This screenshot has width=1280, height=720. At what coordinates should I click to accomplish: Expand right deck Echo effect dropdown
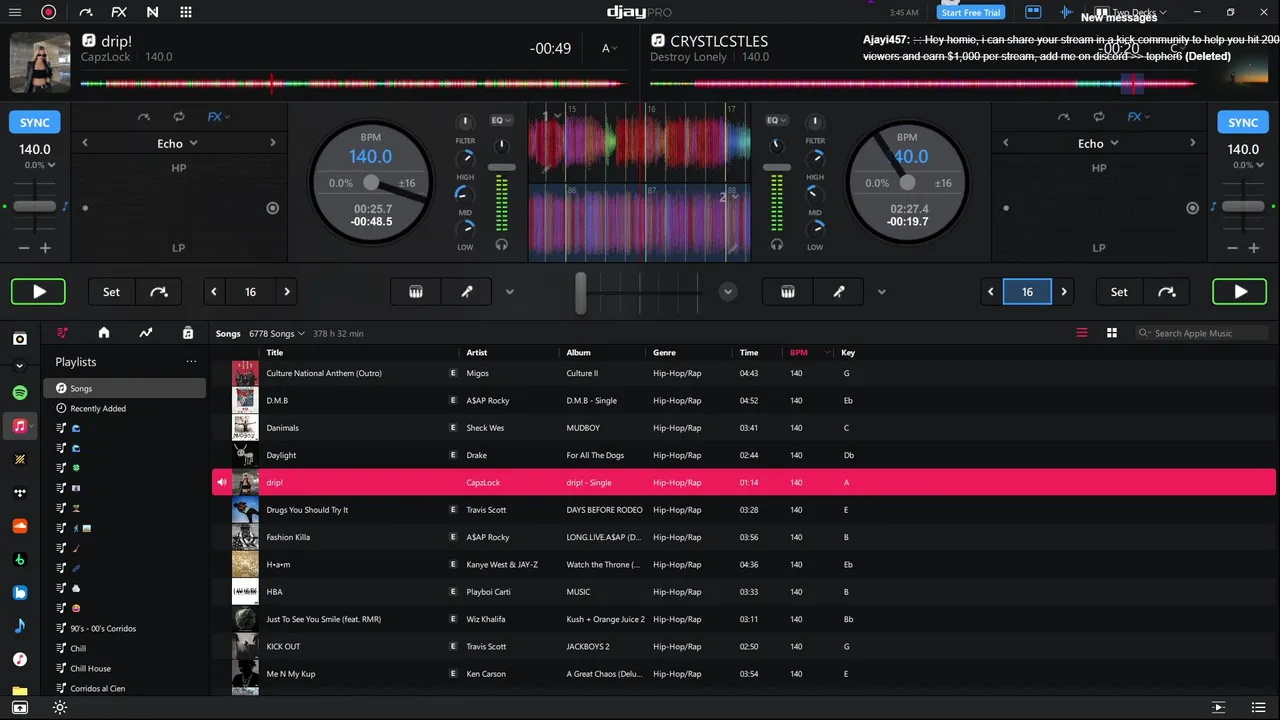point(1098,143)
